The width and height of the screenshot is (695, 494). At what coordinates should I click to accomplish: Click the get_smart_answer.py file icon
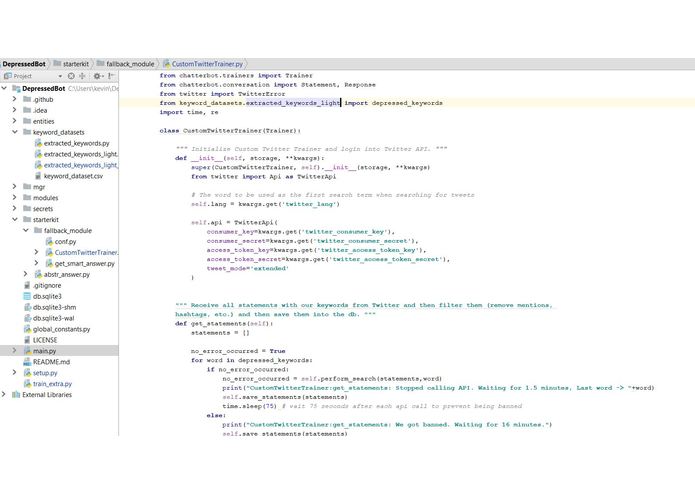pyautogui.click(x=49, y=263)
